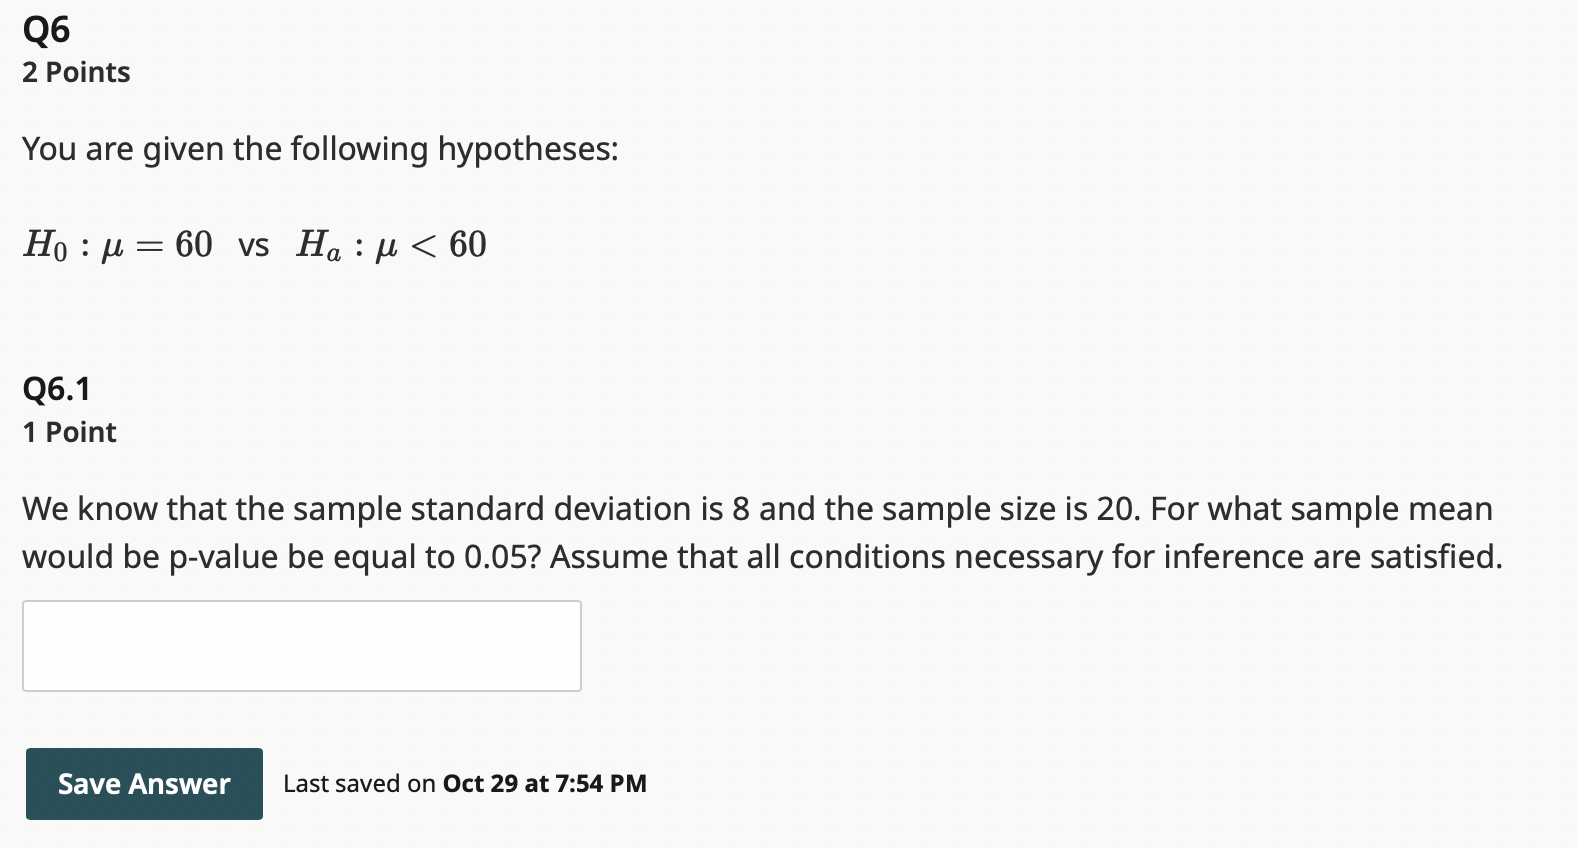The height and width of the screenshot is (848, 1578).
Task: Click the 2 Points label under Q6
Action: [75, 71]
